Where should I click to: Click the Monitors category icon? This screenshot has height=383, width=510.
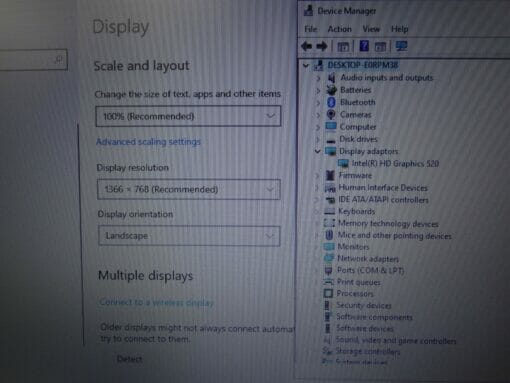329,247
